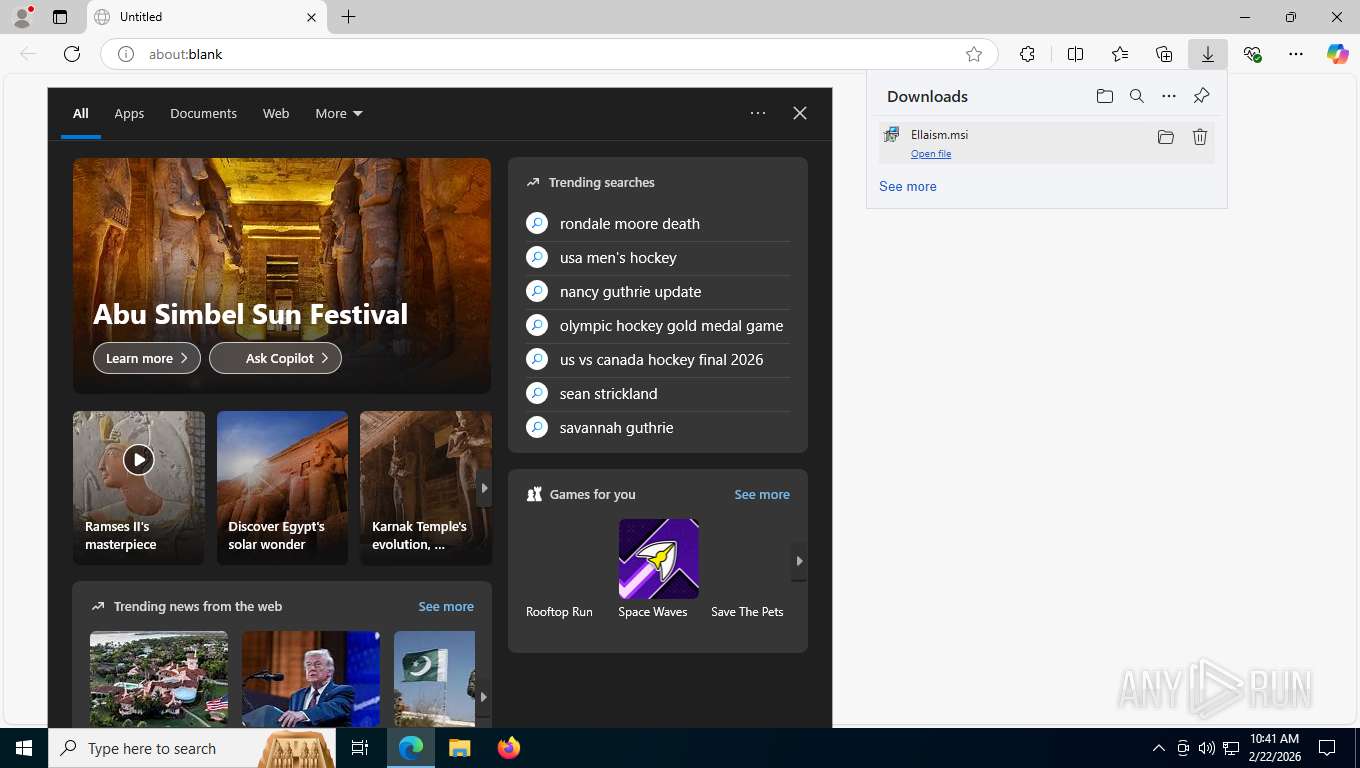
Task: Toggle Split screen icon
Action: pos(1075,54)
